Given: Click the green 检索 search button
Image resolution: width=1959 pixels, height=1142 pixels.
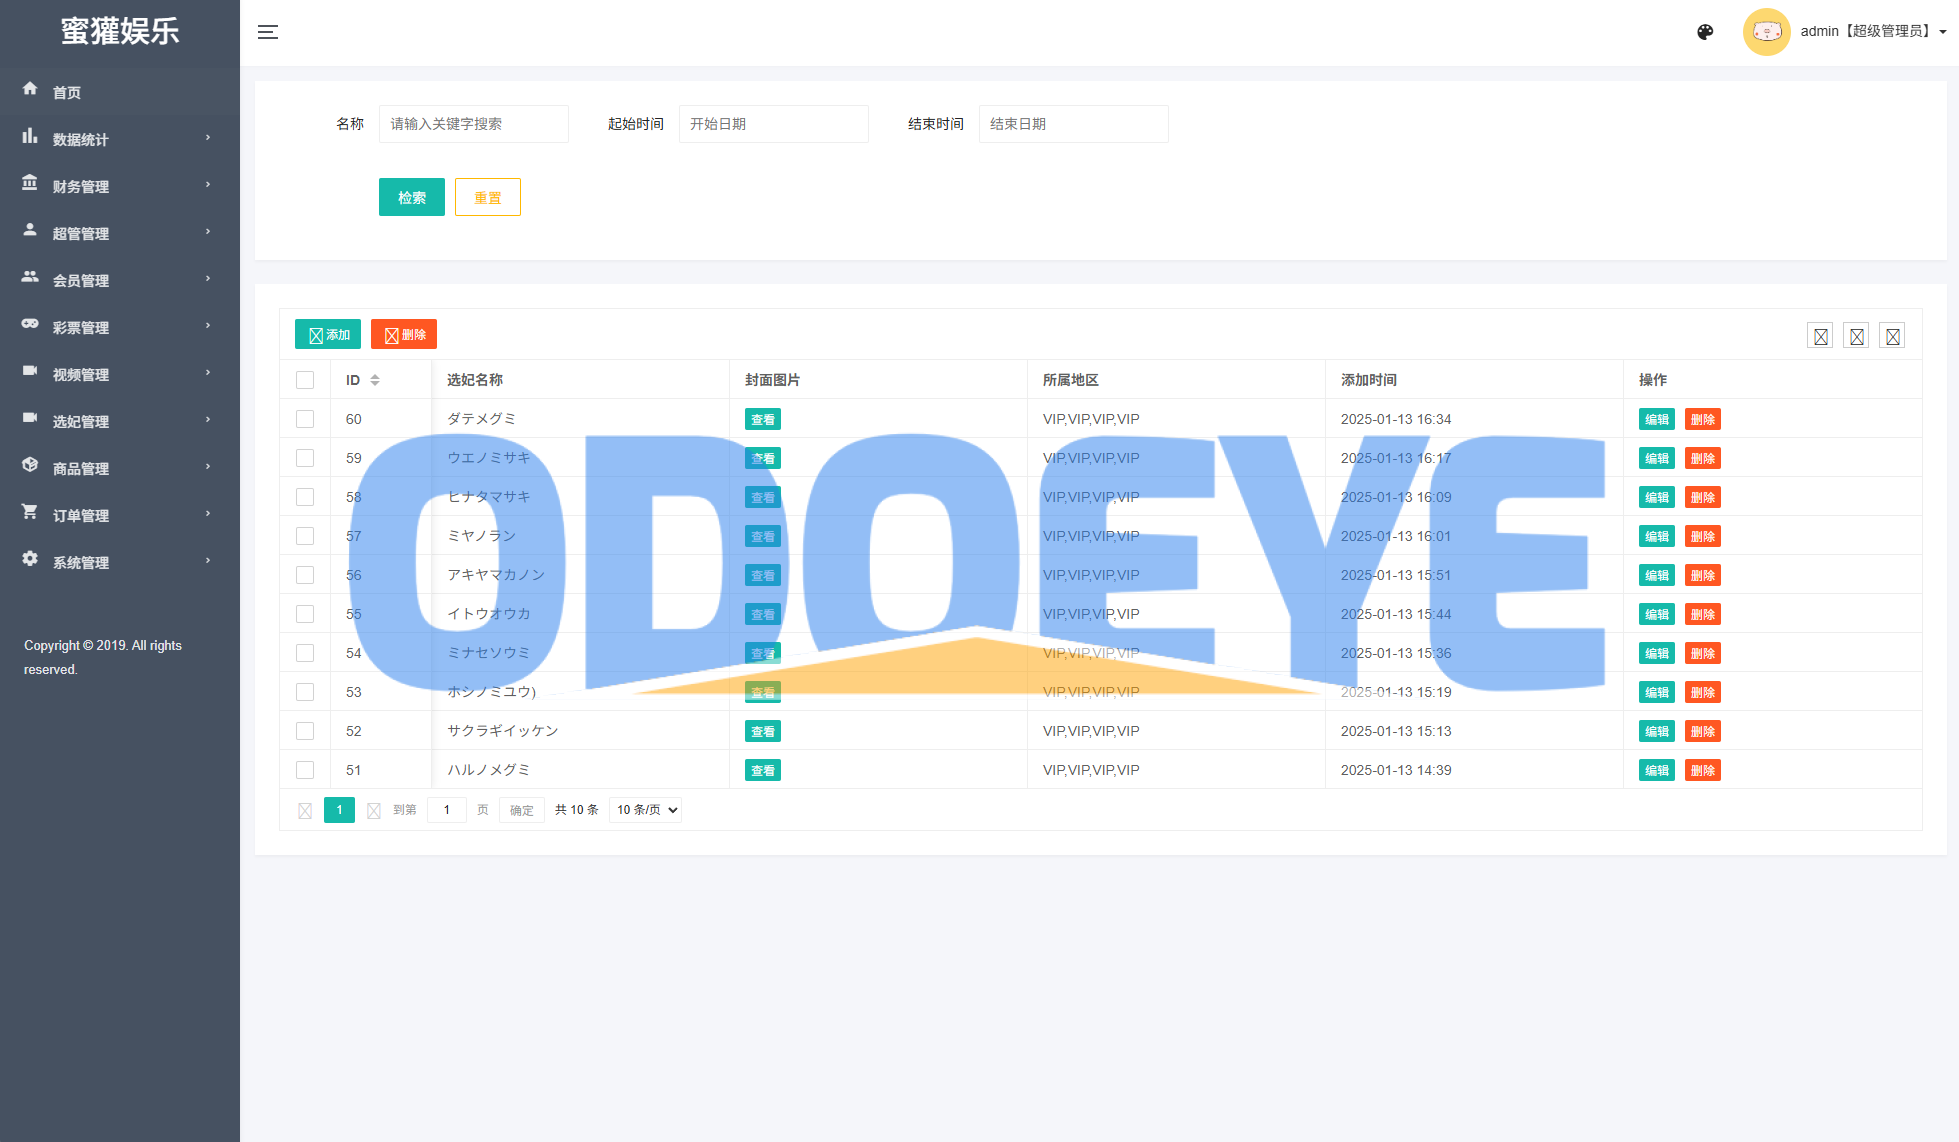Looking at the screenshot, I should click(412, 197).
